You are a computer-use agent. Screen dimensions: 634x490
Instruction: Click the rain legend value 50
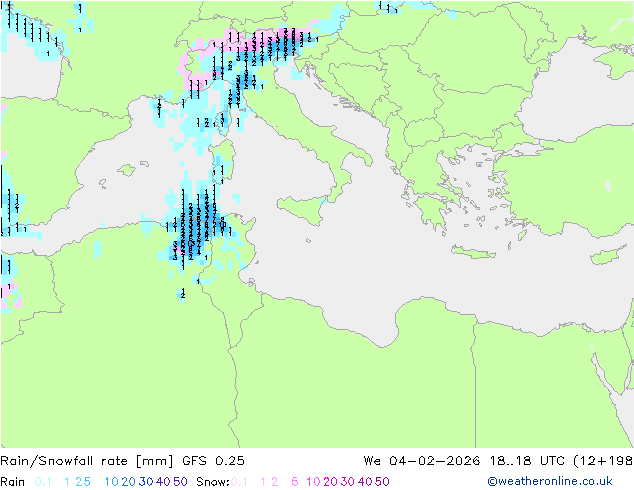(x=180, y=482)
